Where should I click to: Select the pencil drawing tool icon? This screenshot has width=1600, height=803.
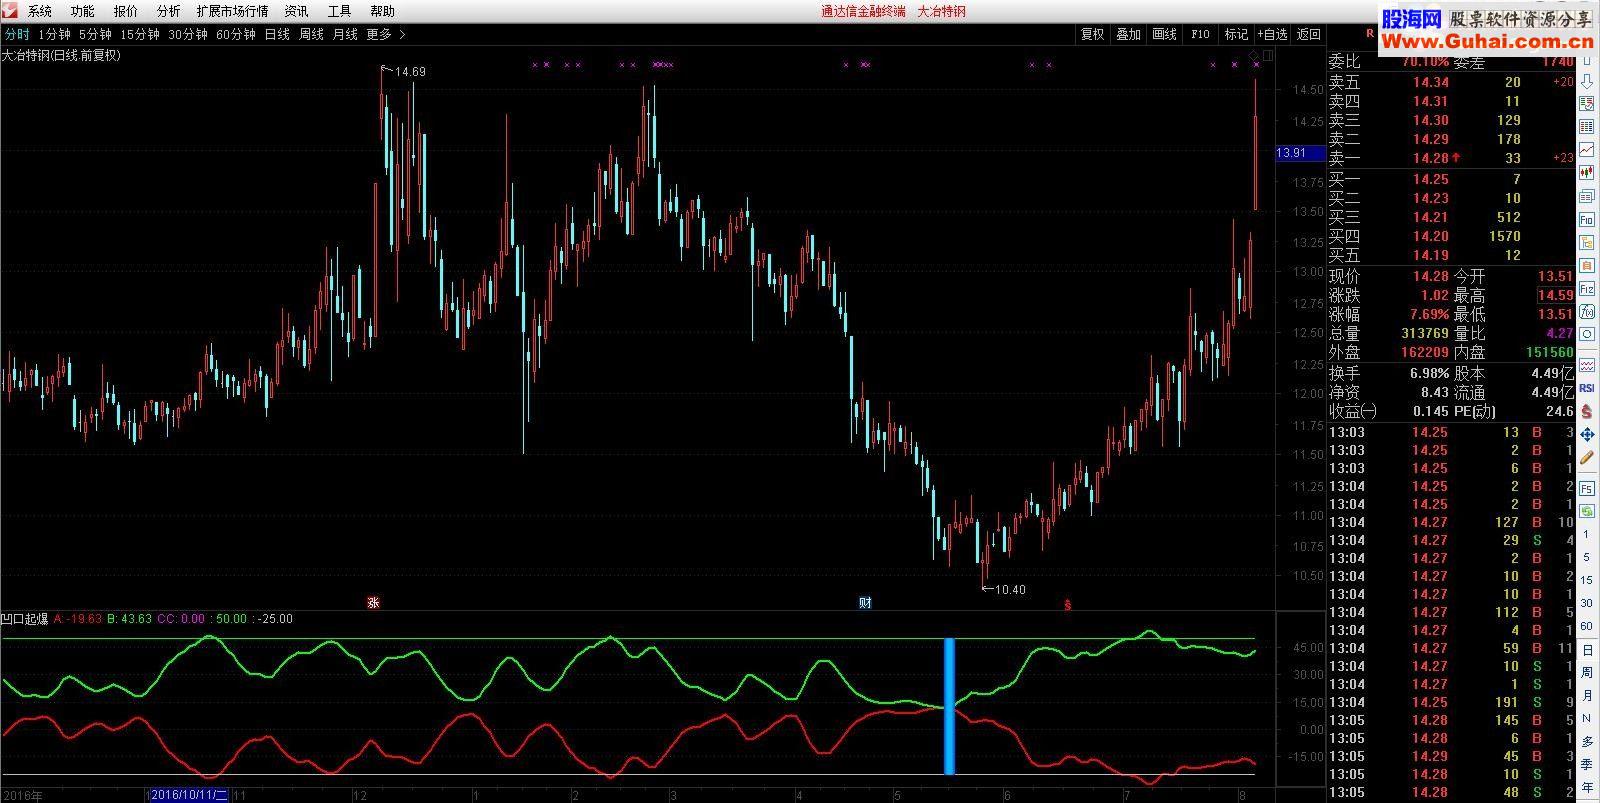pos(1587,457)
